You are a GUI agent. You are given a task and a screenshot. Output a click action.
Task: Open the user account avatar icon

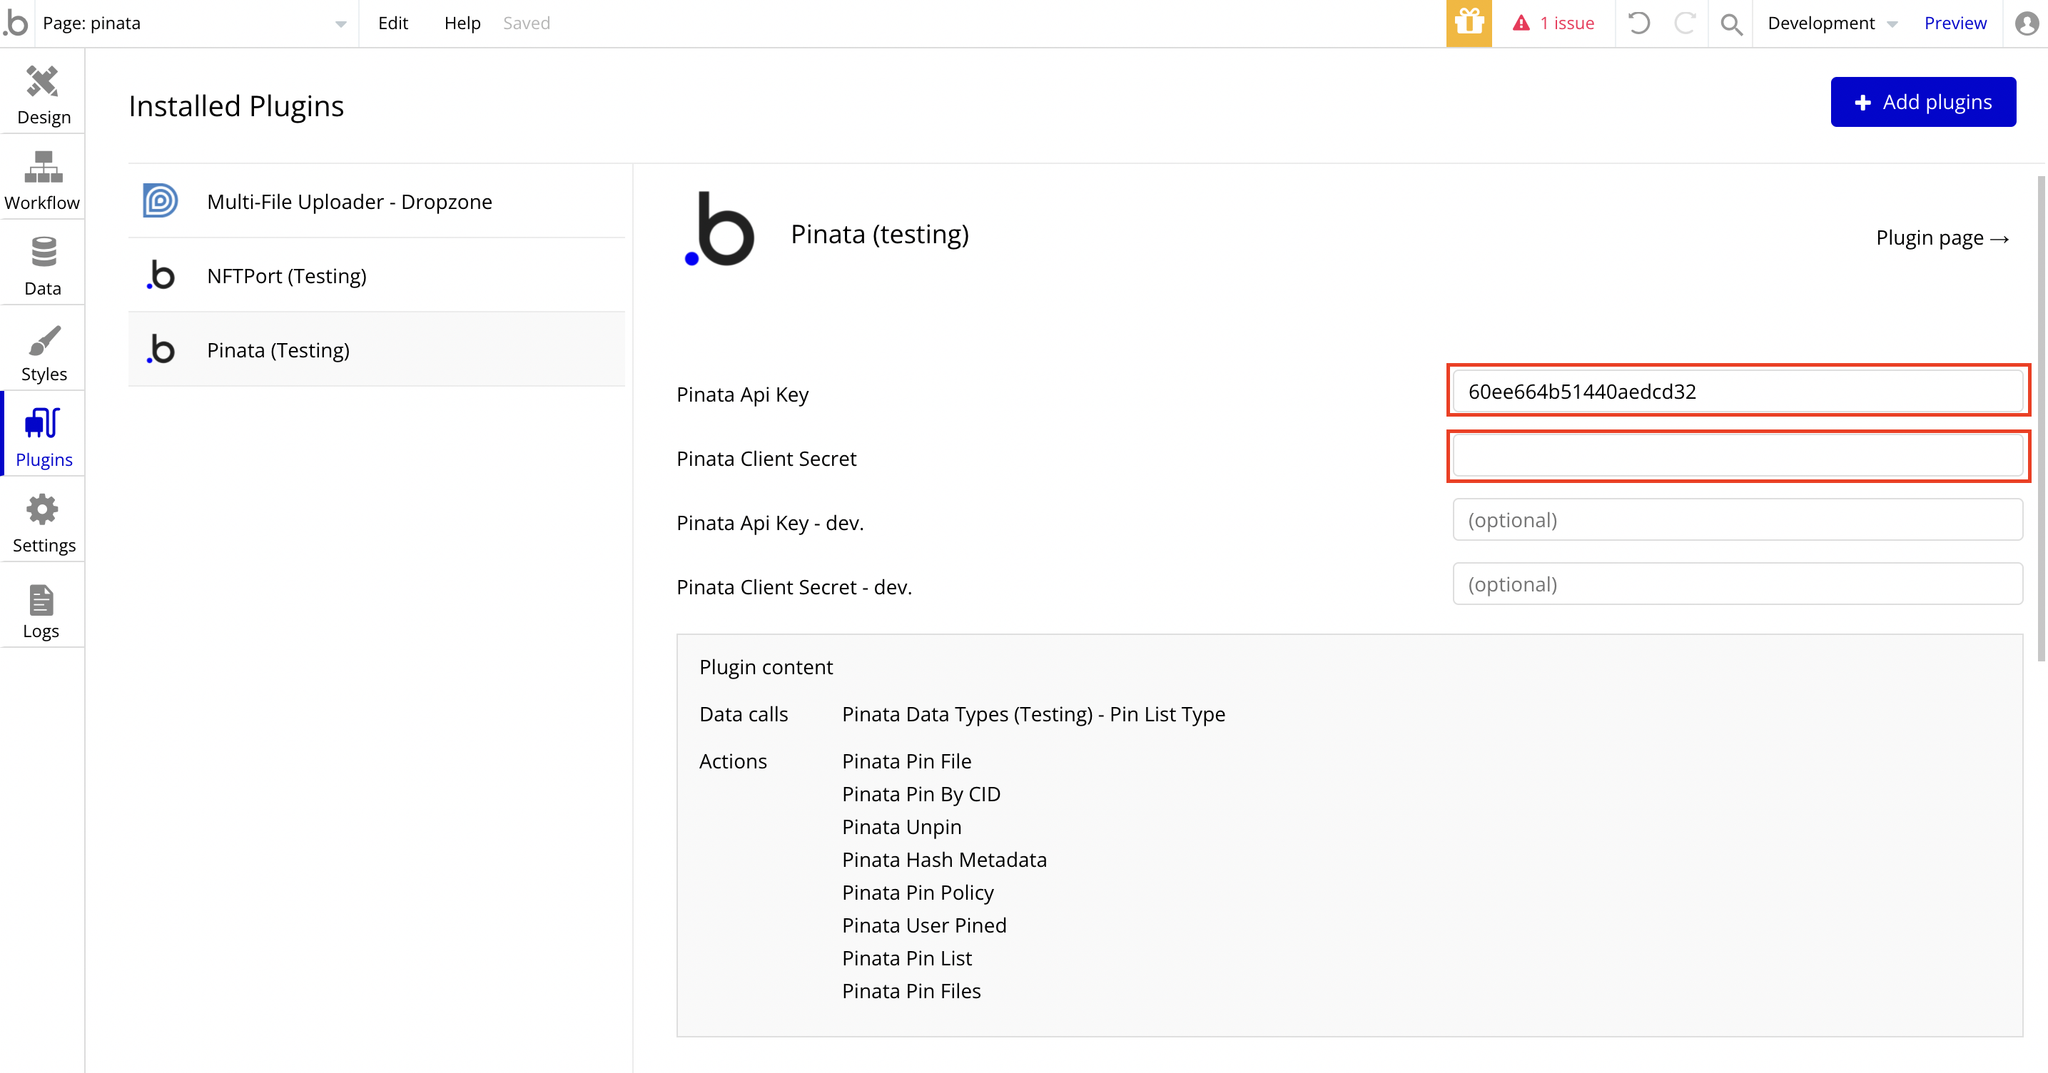tap(2027, 23)
